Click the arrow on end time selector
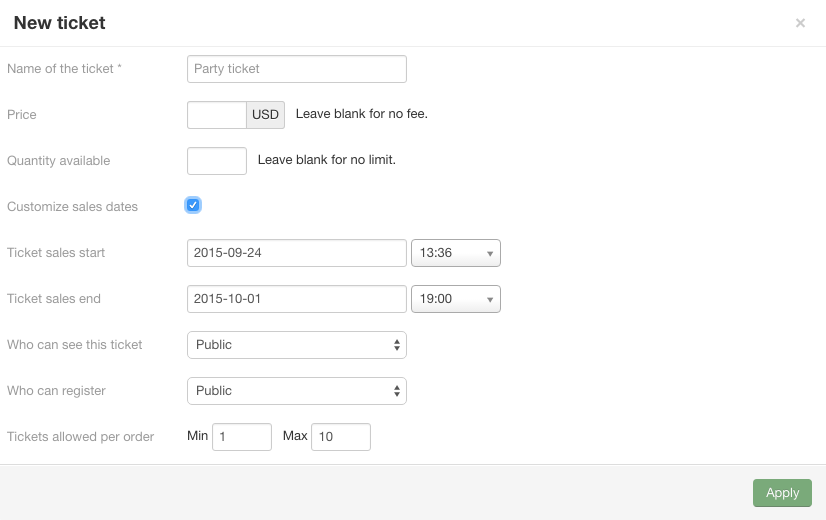 (x=490, y=300)
